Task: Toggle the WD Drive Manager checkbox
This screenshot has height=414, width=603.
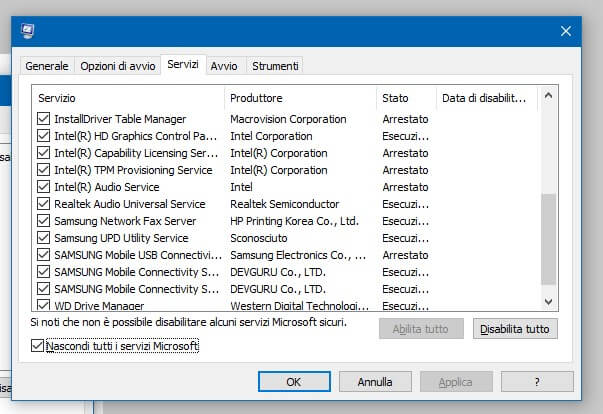Action: click(x=43, y=305)
